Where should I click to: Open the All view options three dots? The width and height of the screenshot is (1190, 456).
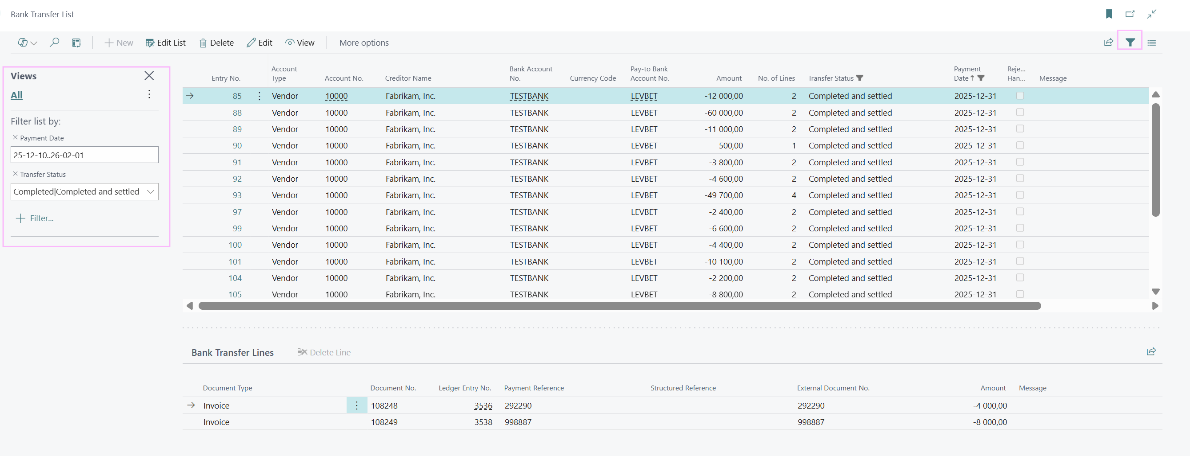[149, 94]
